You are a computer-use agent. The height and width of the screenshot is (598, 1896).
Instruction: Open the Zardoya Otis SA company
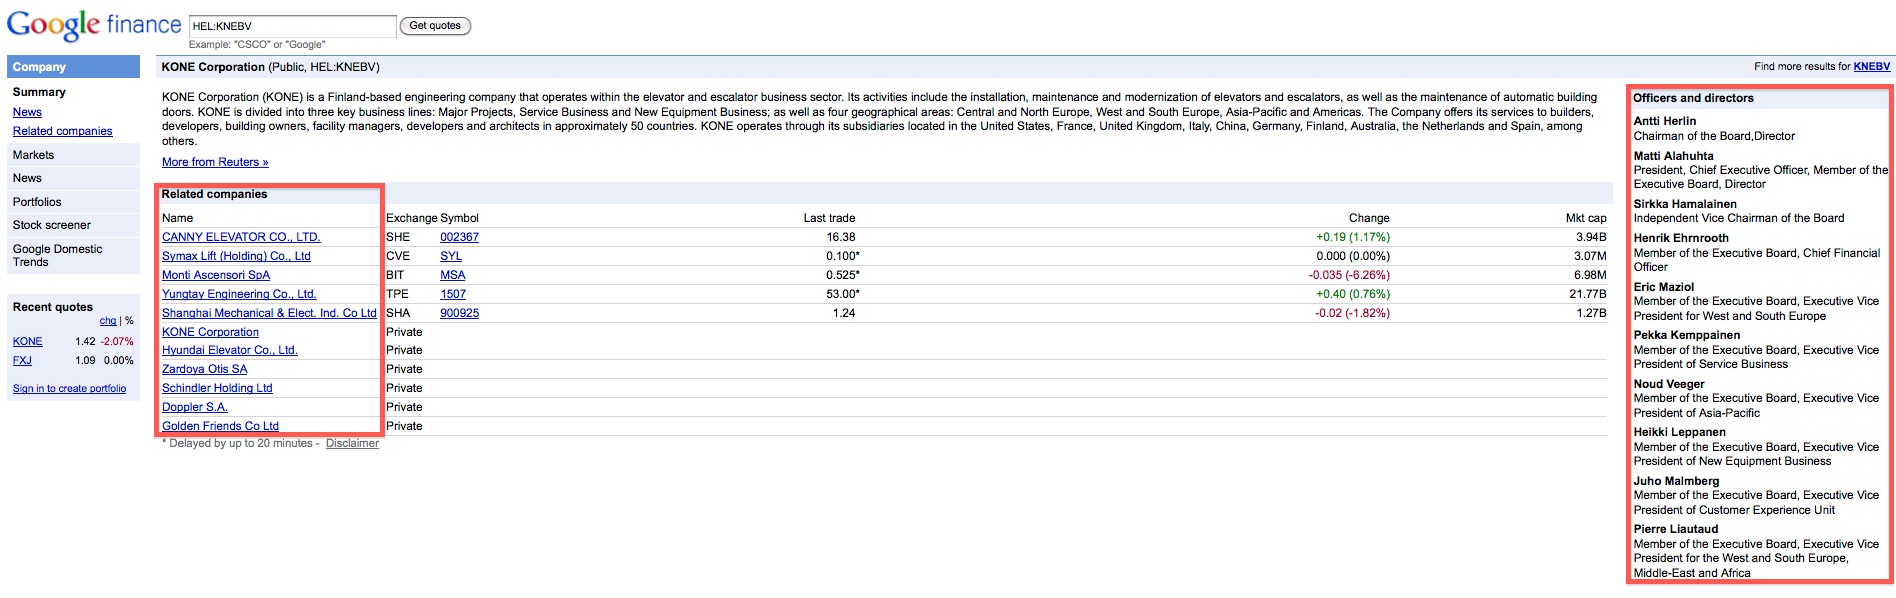click(x=204, y=369)
